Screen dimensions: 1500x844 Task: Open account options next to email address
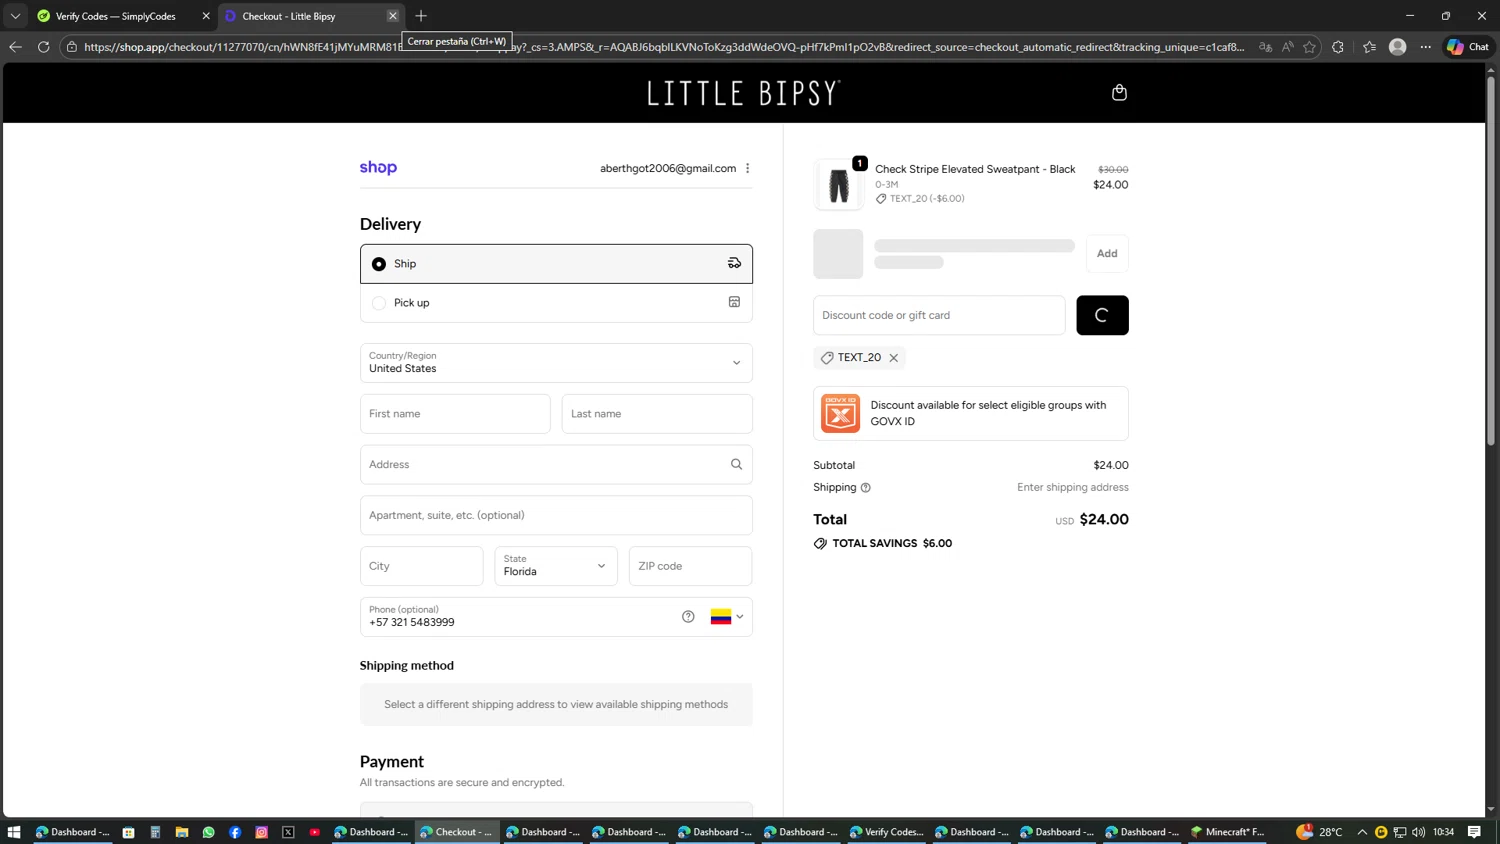coord(748,168)
